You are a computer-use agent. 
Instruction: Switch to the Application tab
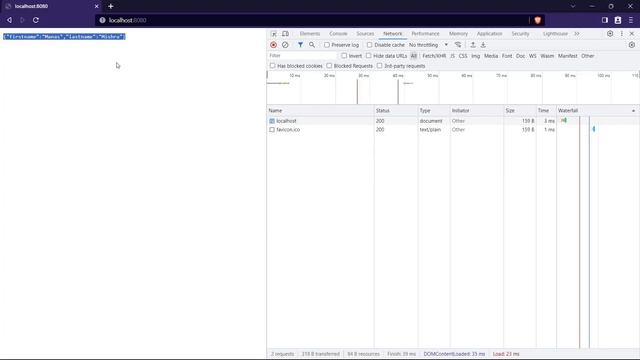click(489, 34)
